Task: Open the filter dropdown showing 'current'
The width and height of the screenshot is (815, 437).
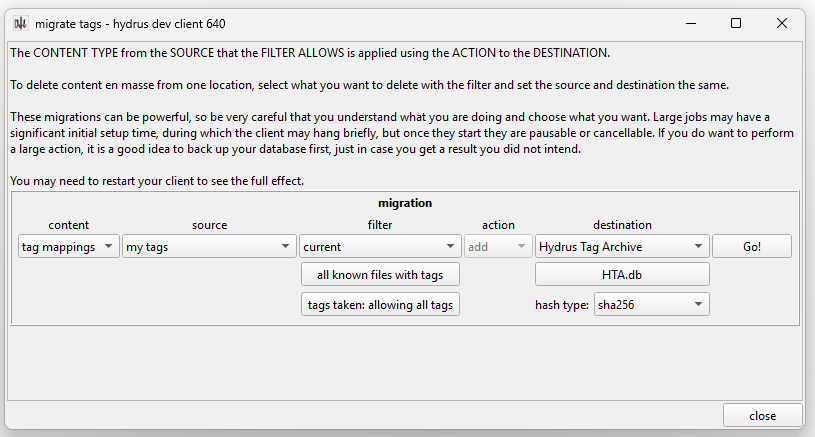Action: point(379,247)
